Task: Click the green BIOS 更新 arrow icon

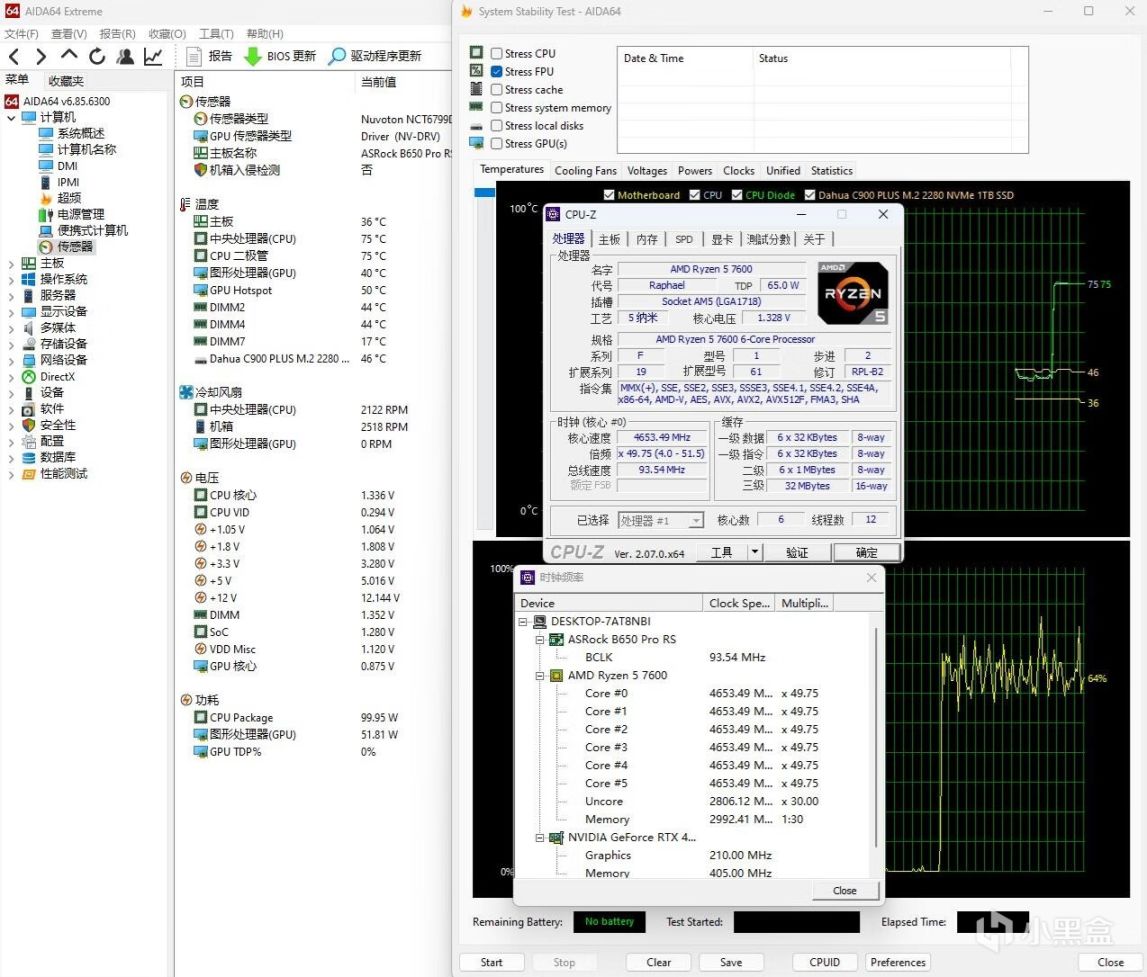Action: pos(252,57)
